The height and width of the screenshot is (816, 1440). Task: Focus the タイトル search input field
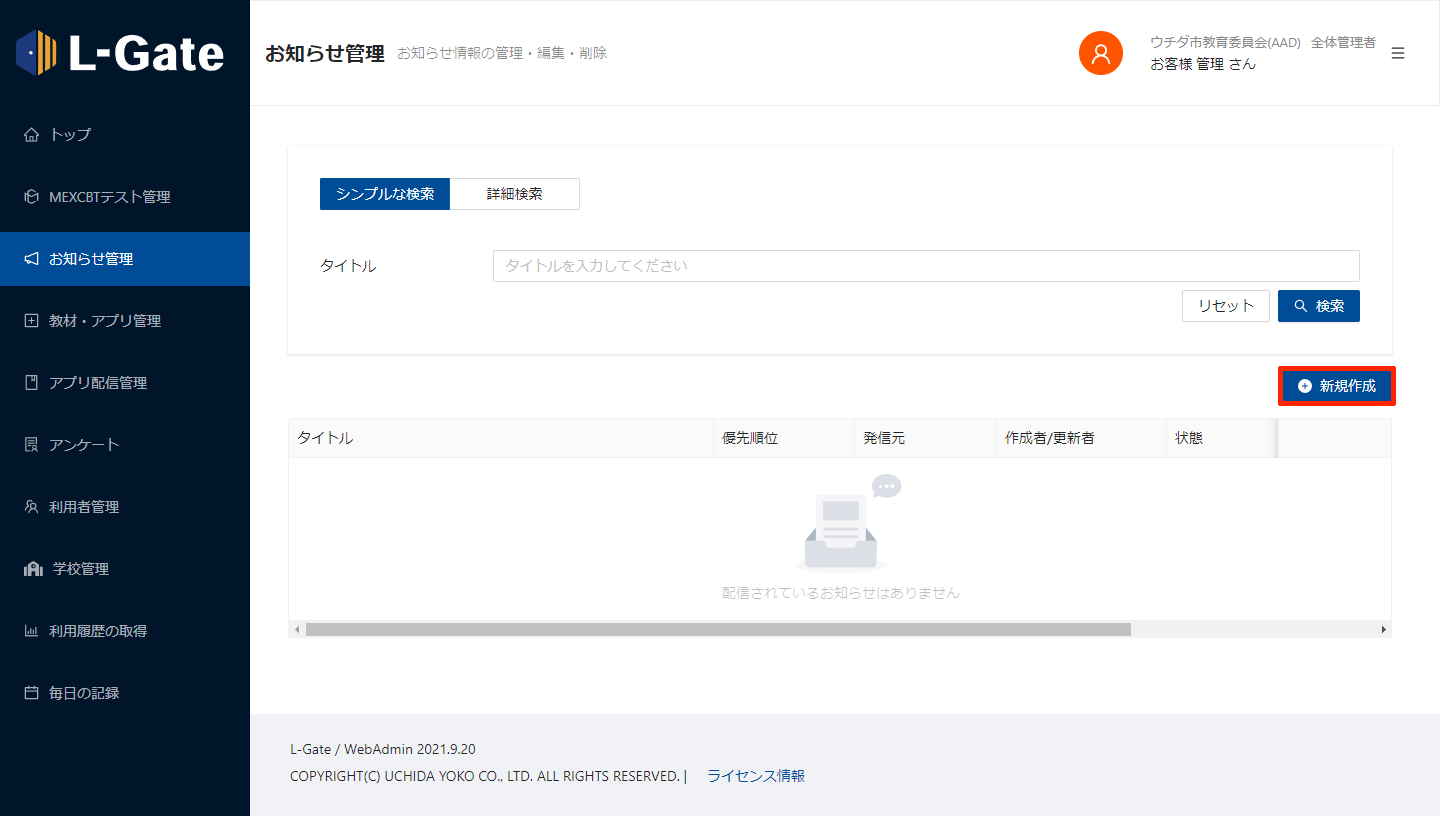(925, 266)
